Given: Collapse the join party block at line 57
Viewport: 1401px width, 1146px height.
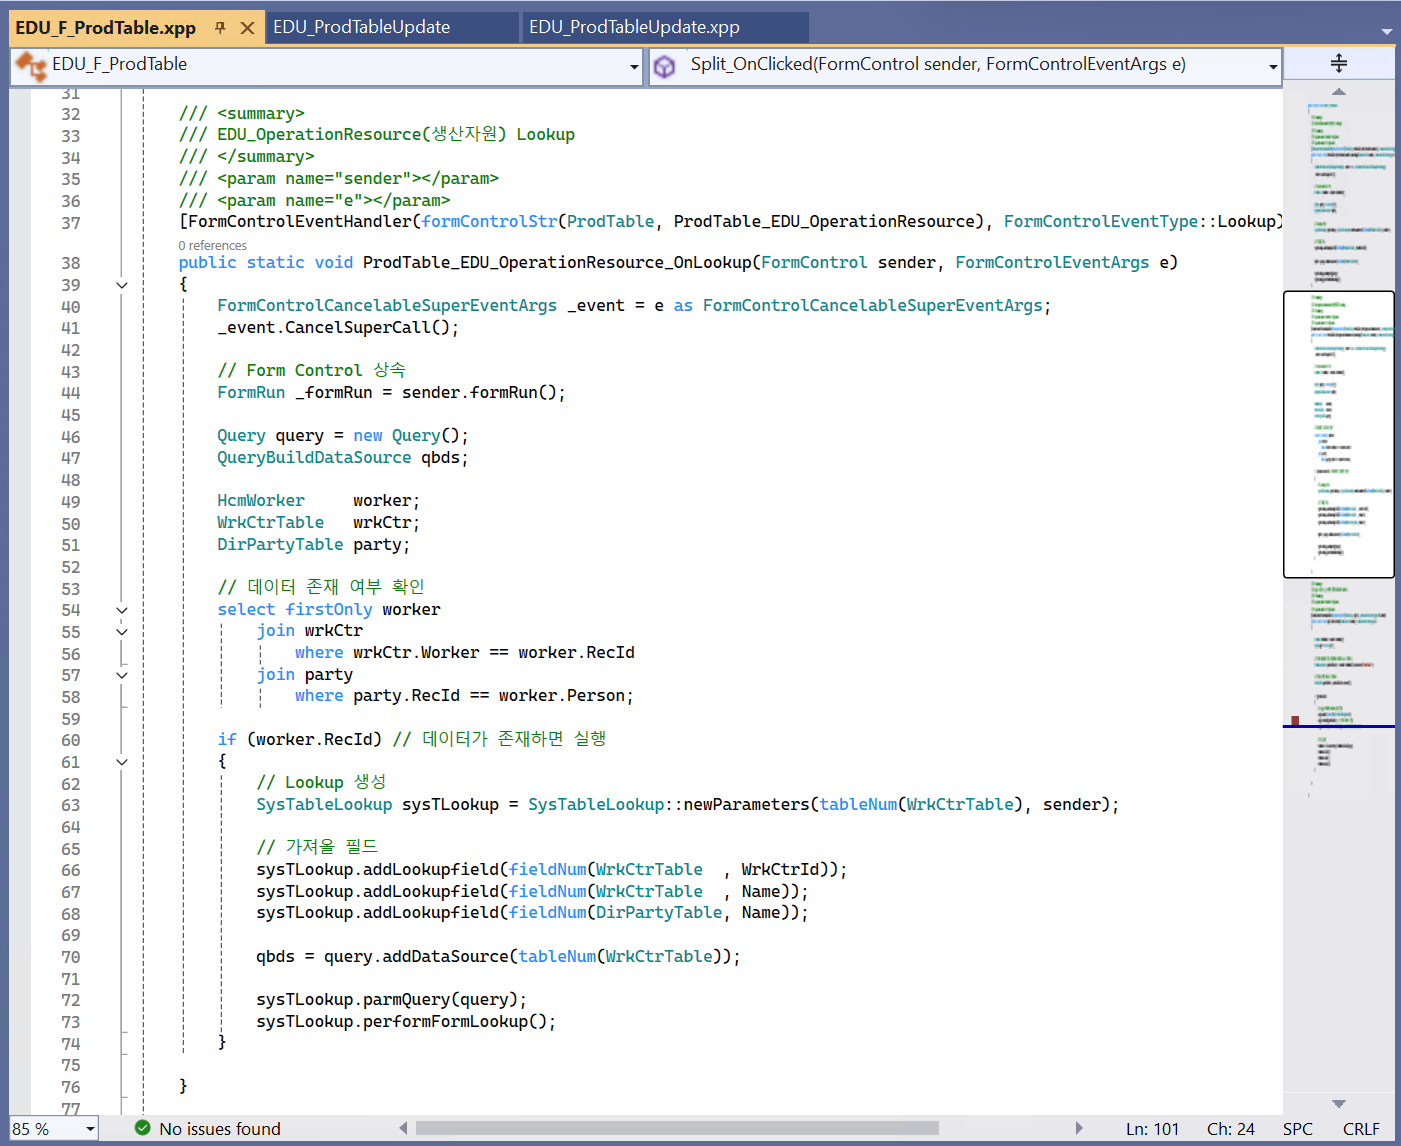Looking at the screenshot, I should click(122, 675).
